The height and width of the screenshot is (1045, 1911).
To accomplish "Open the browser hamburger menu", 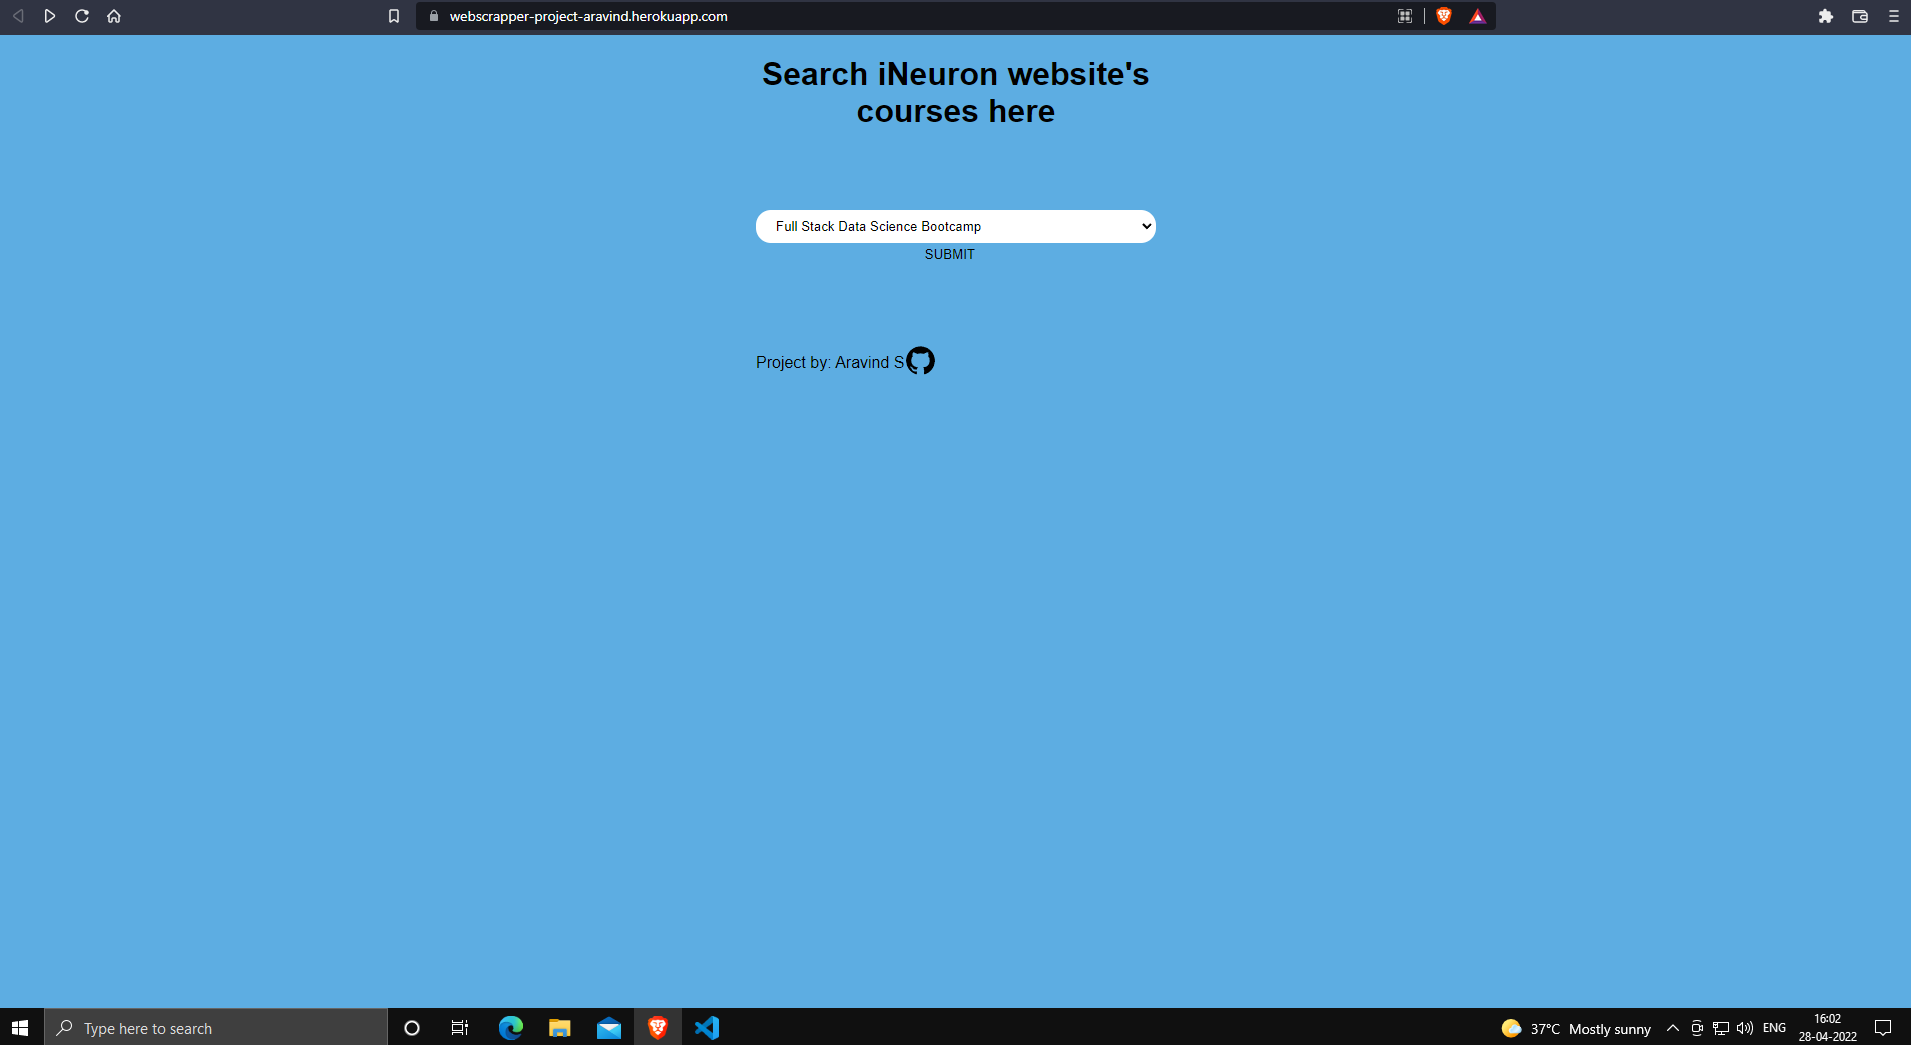I will coord(1894,16).
